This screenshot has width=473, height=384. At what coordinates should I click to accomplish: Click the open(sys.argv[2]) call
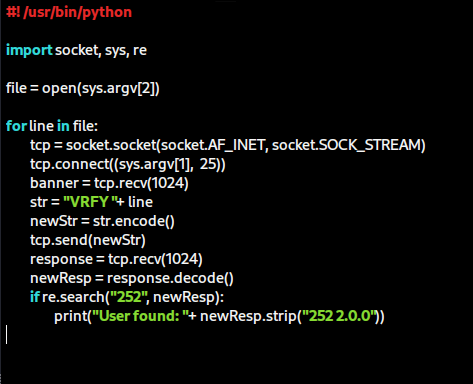pos(101,88)
